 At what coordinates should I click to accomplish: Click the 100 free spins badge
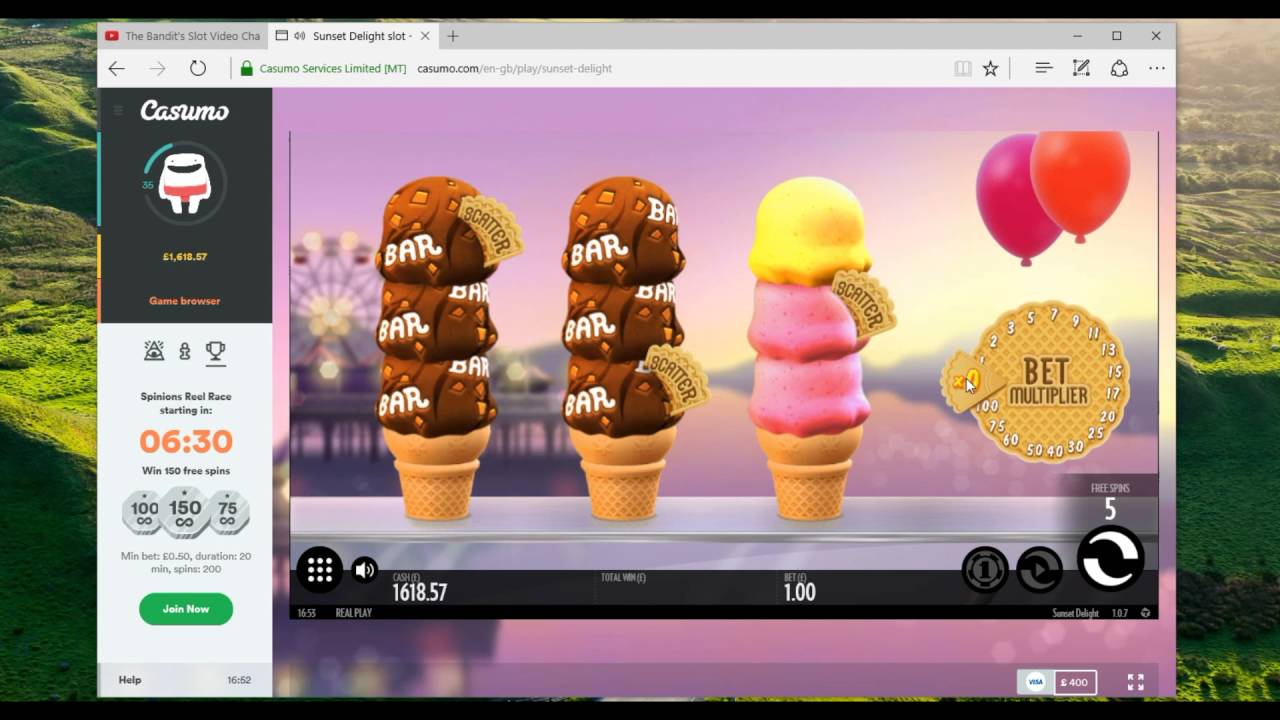(x=144, y=513)
